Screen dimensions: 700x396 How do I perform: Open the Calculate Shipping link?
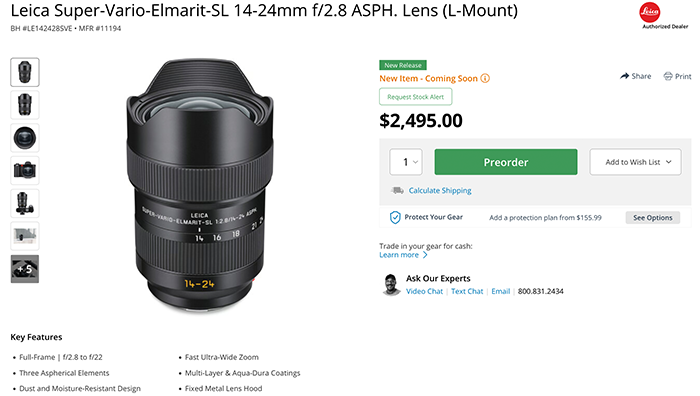pyautogui.click(x=440, y=191)
